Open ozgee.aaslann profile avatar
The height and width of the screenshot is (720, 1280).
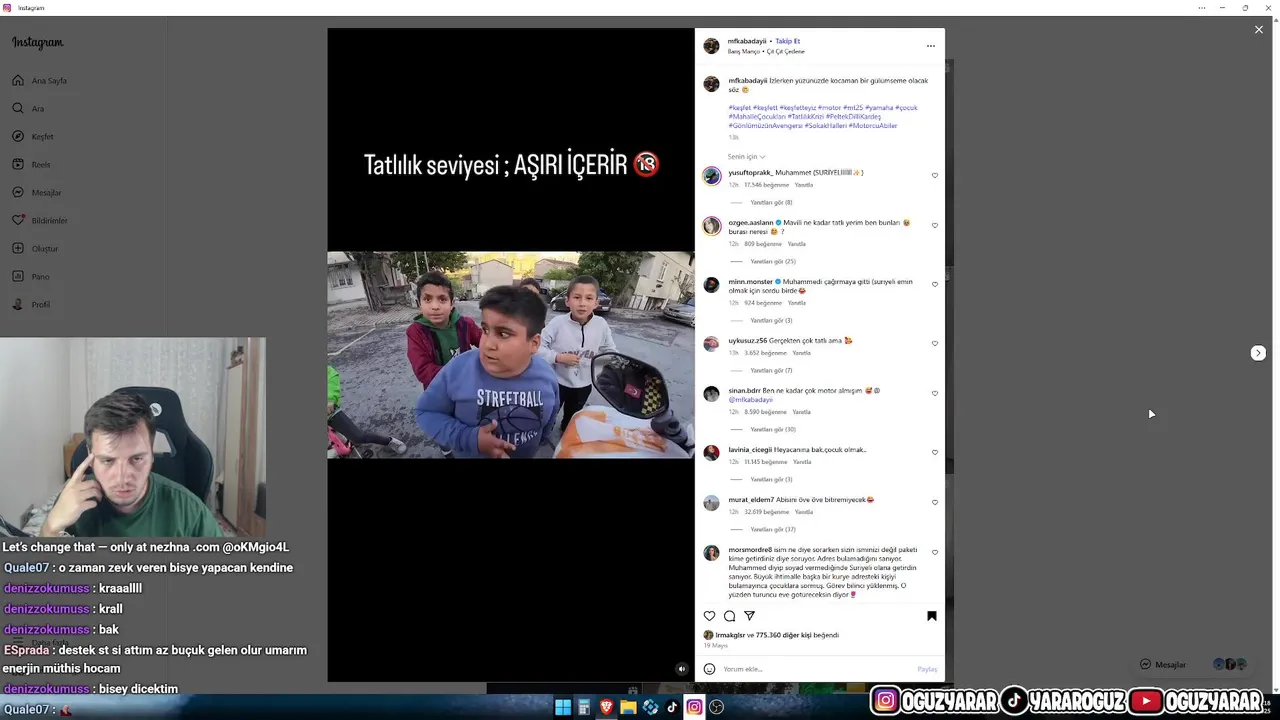pos(711,226)
